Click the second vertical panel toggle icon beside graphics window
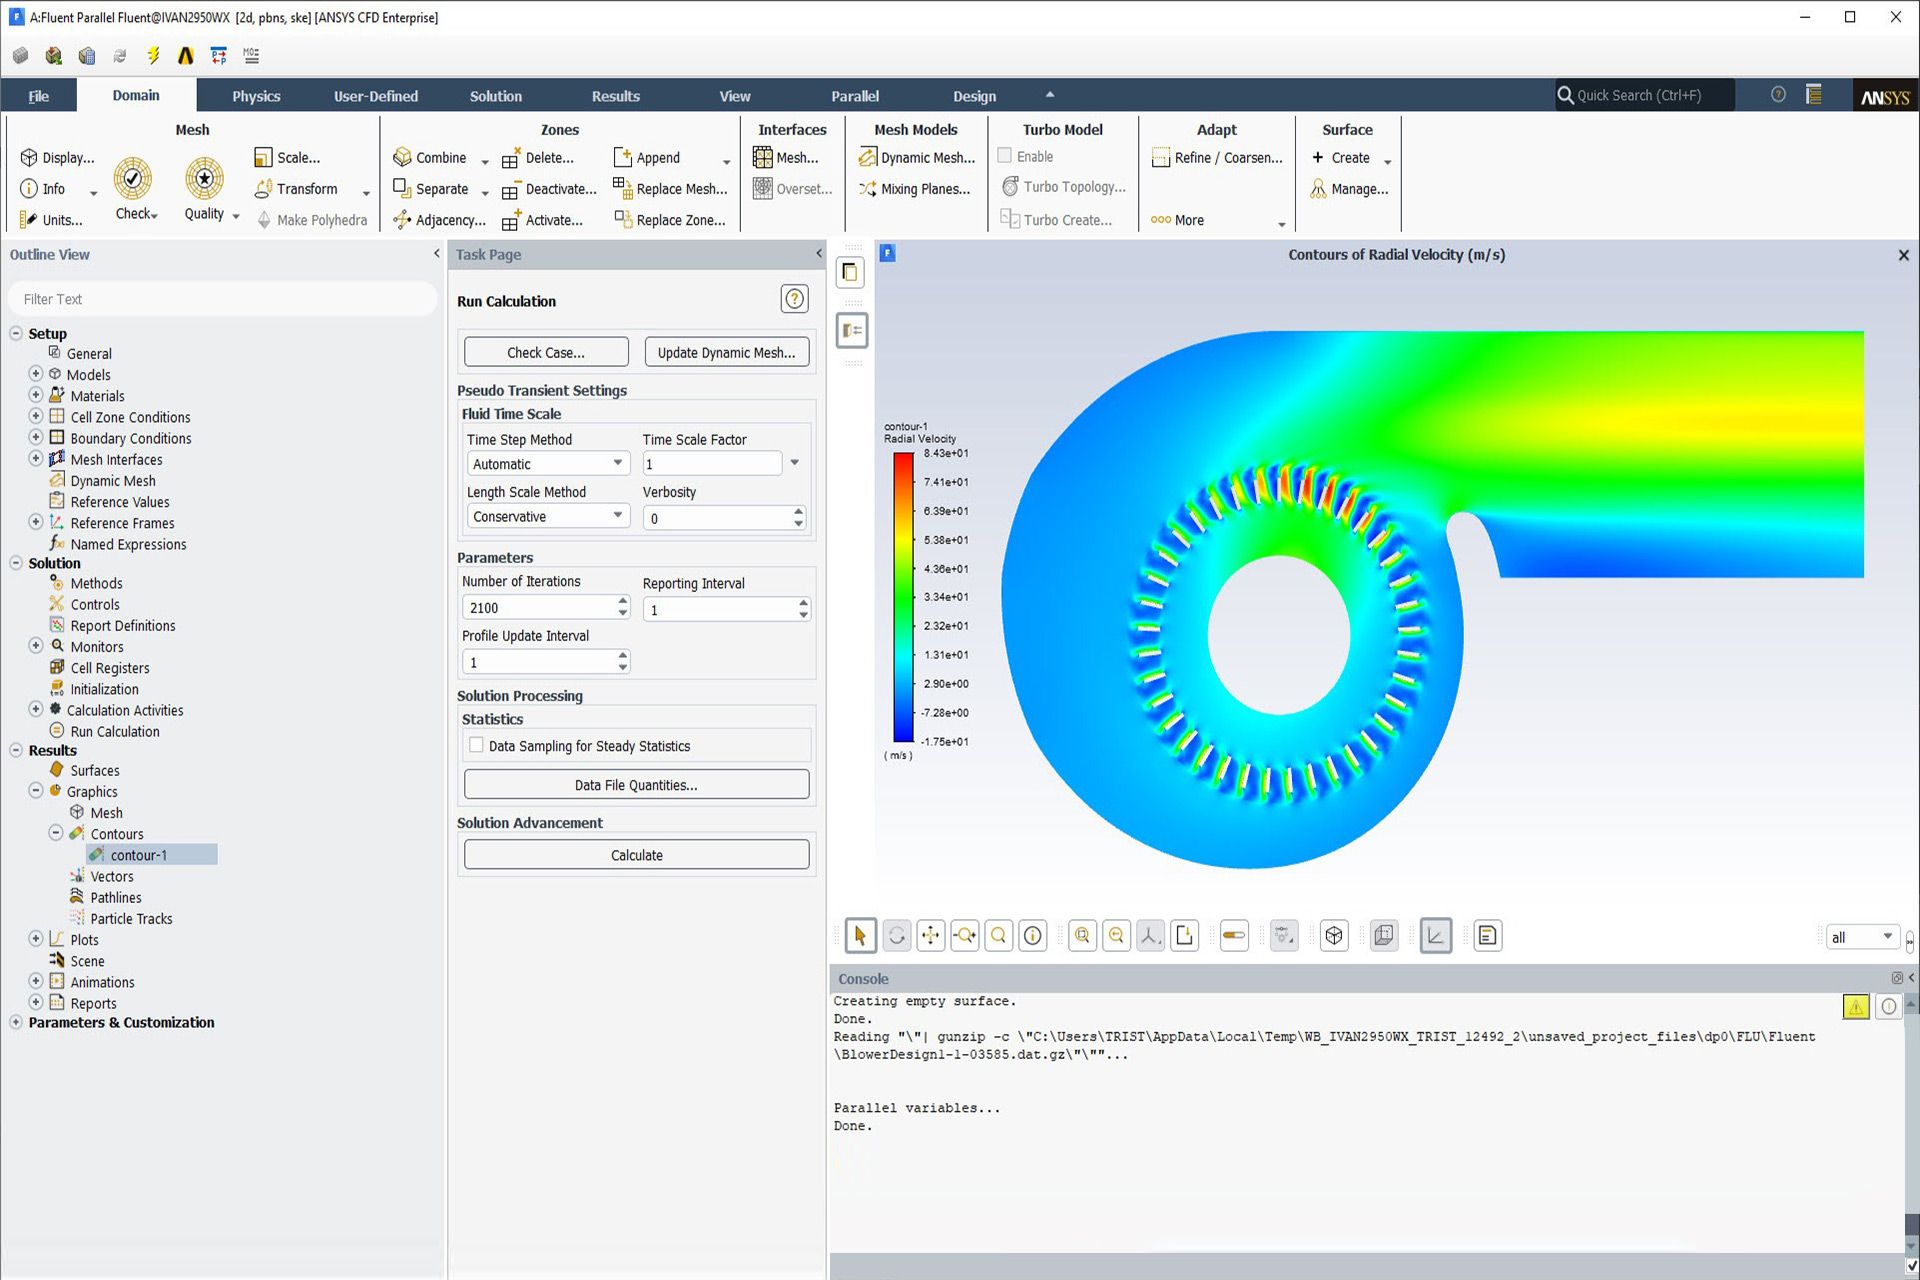 (852, 330)
